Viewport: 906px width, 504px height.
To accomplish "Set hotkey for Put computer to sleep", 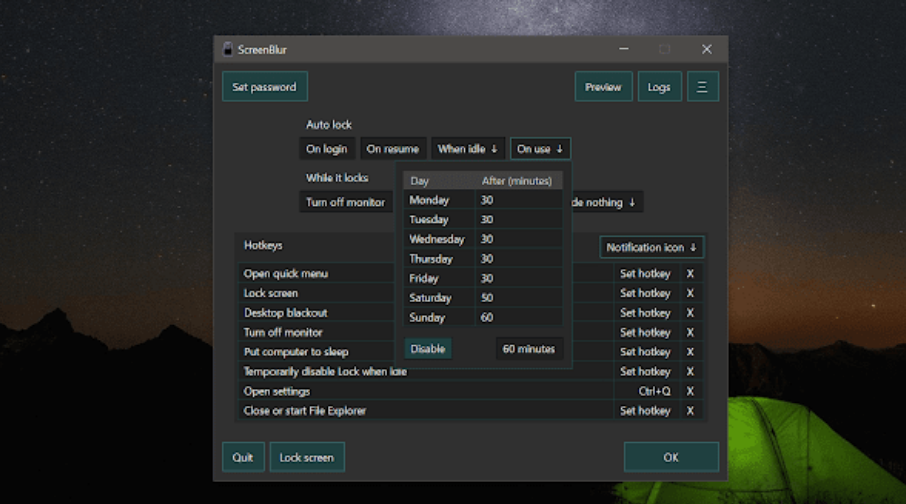I will tap(645, 351).
